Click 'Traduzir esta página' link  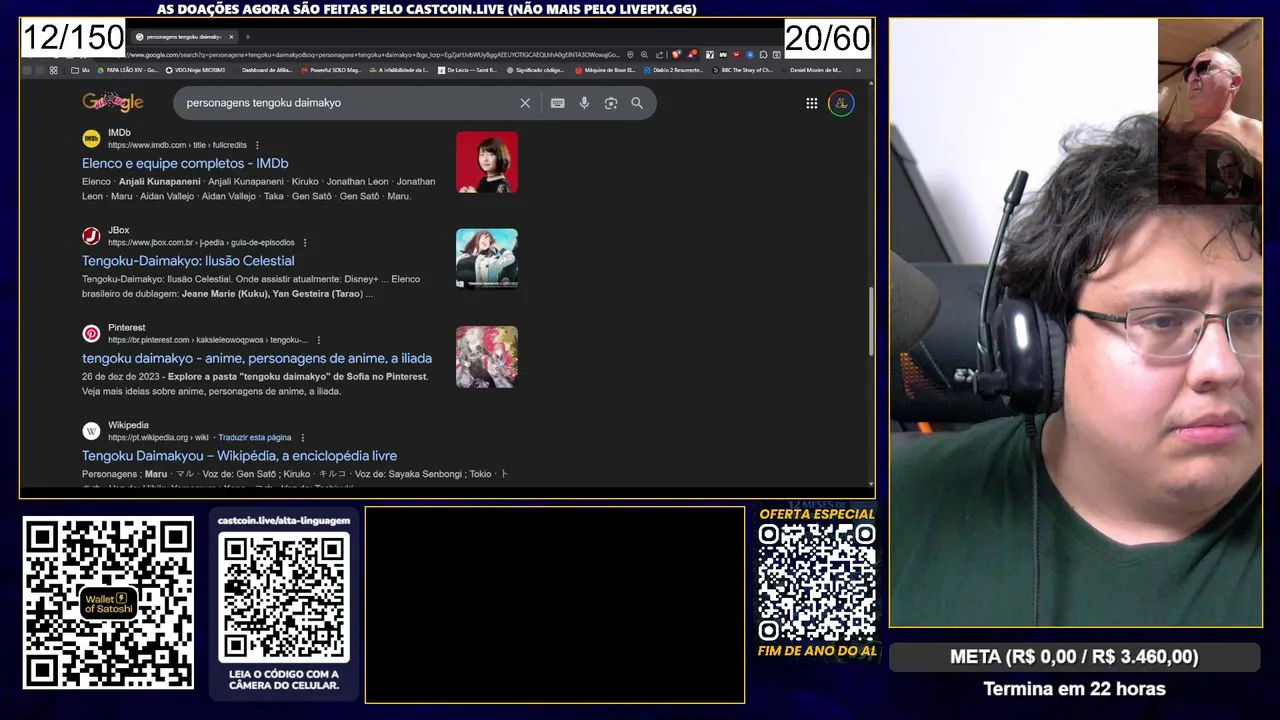(255, 437)
